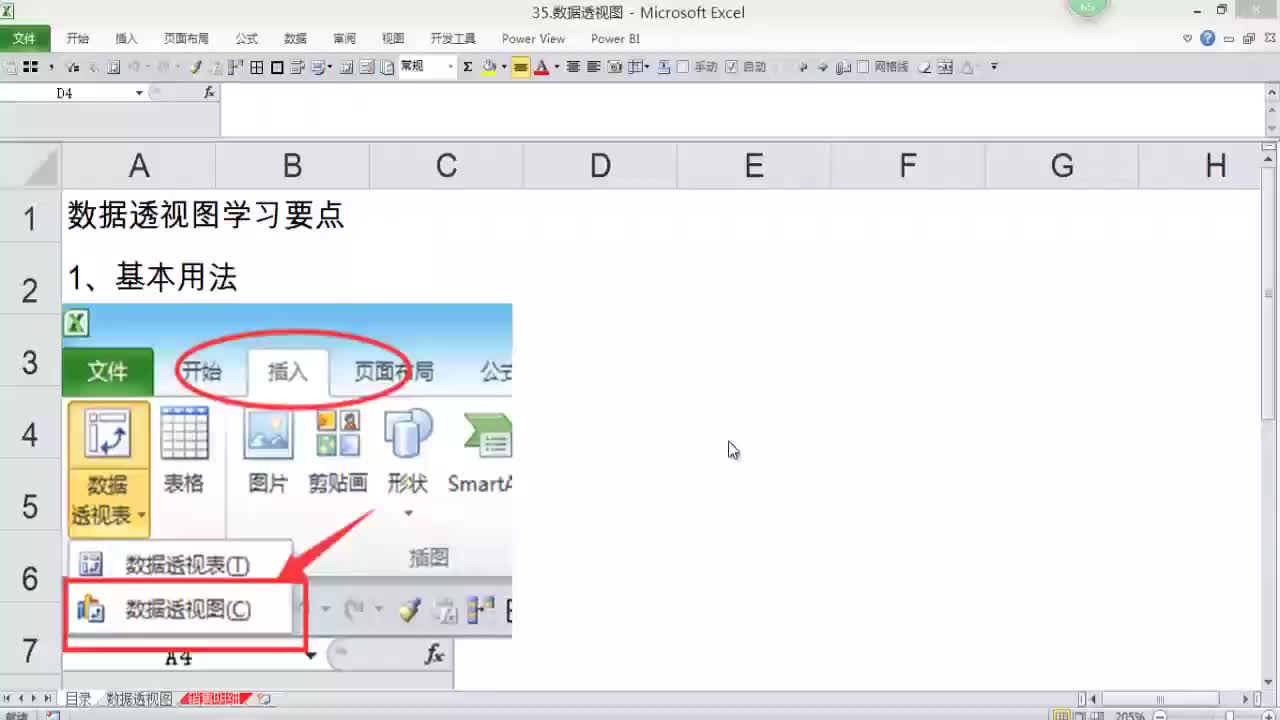Screen dimensions: 1280x720
Task: Click the horizontal scrollbar thumb
Action: pyautogui.click(x=1160, y=699)
